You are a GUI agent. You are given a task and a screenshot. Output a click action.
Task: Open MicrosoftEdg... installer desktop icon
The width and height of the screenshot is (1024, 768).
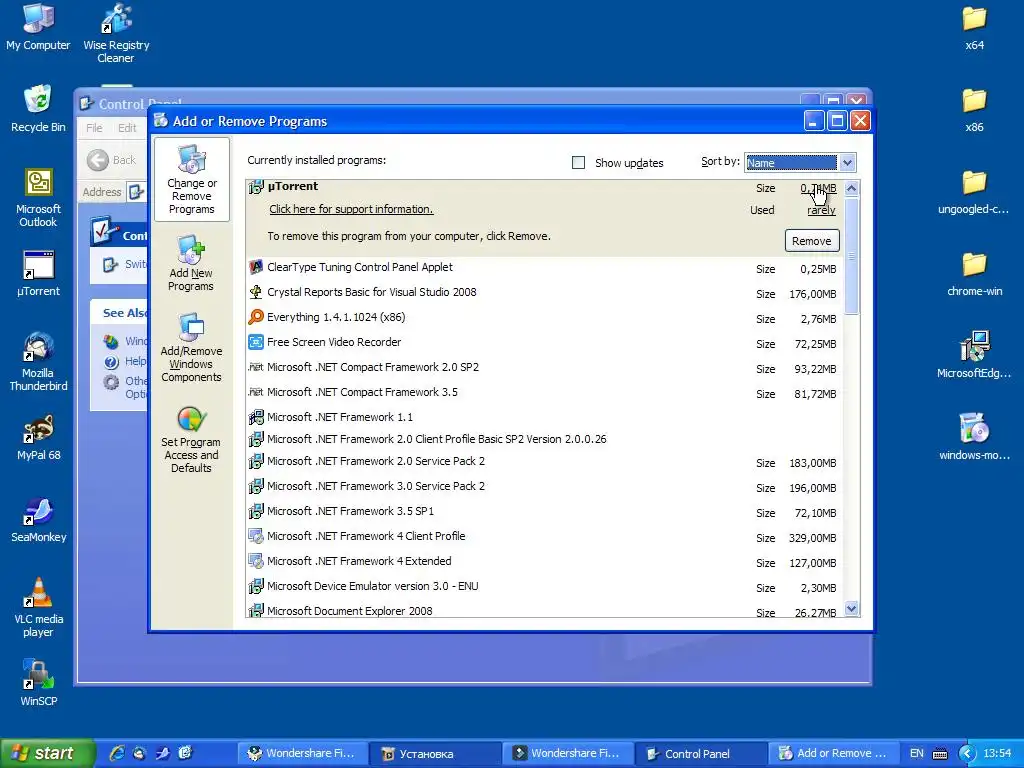(x=974, y=355)
